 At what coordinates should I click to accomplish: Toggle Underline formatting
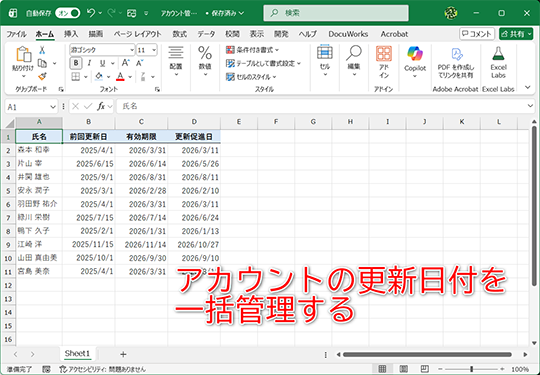pyautogui.click(x=102, y=63)
